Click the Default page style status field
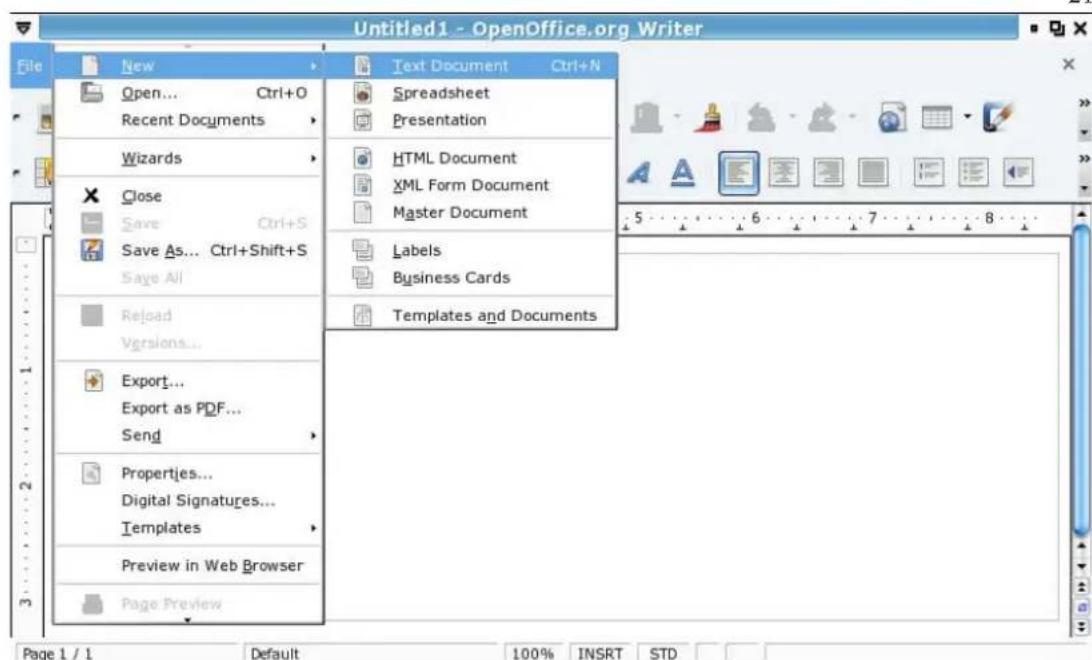The width and height of the screenshot is (1092, 660). (x=370, y=652)
